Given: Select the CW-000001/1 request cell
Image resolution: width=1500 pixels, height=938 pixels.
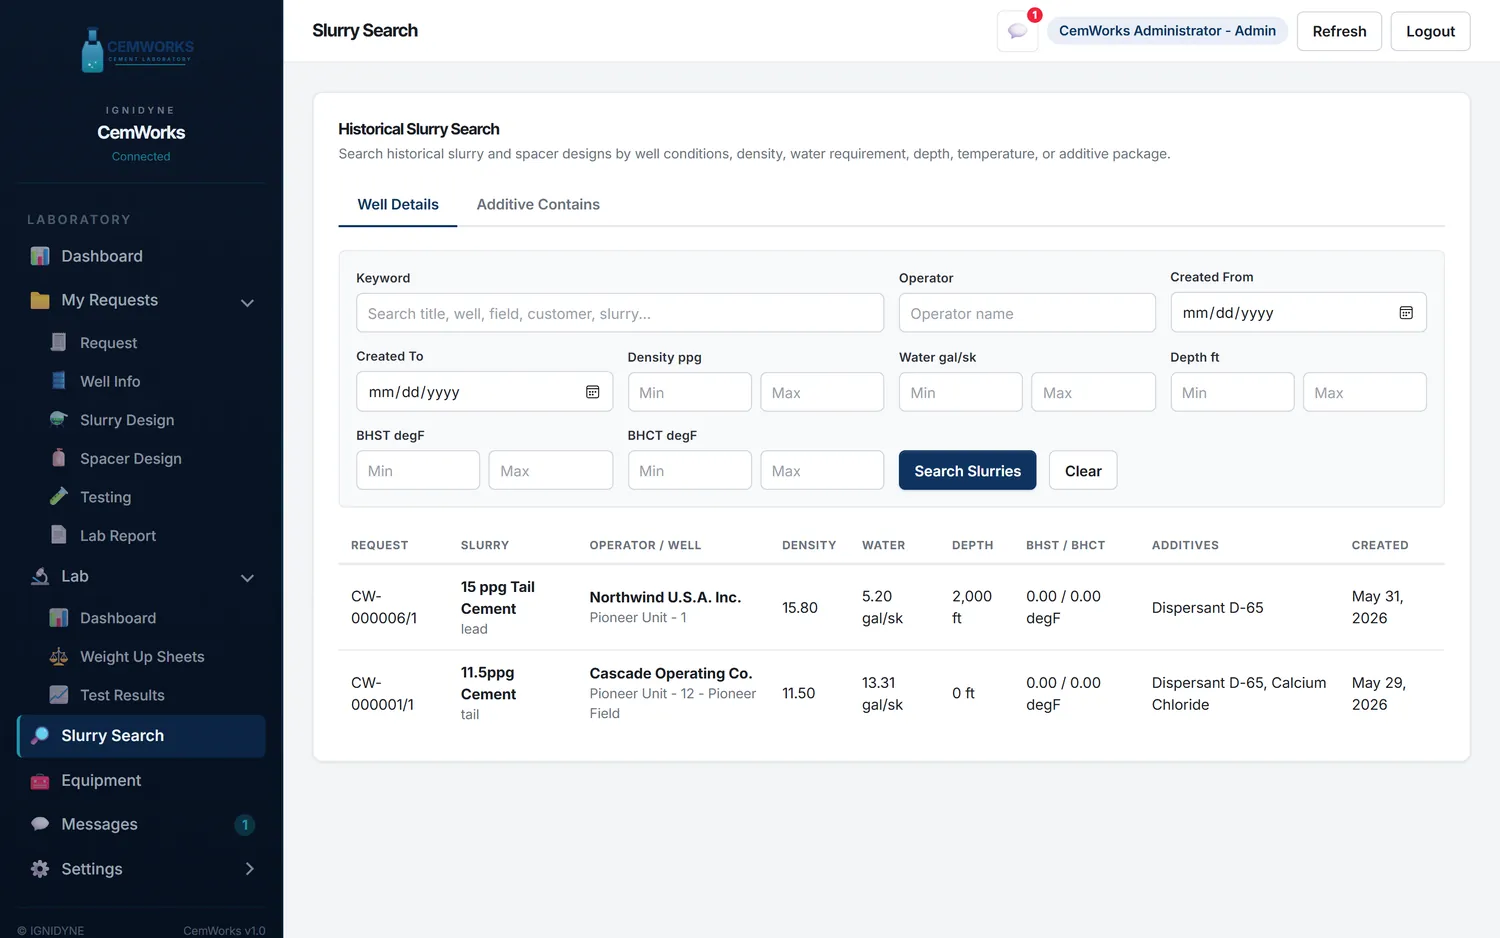Looking at the screenshot, I should tap(383, 693).
